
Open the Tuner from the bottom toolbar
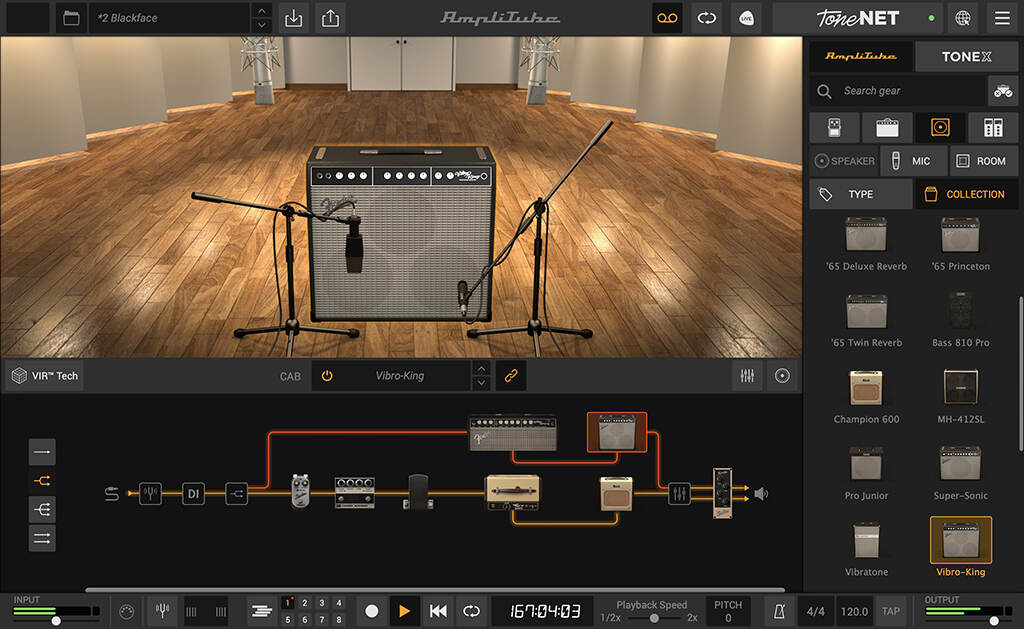point(162,610)
